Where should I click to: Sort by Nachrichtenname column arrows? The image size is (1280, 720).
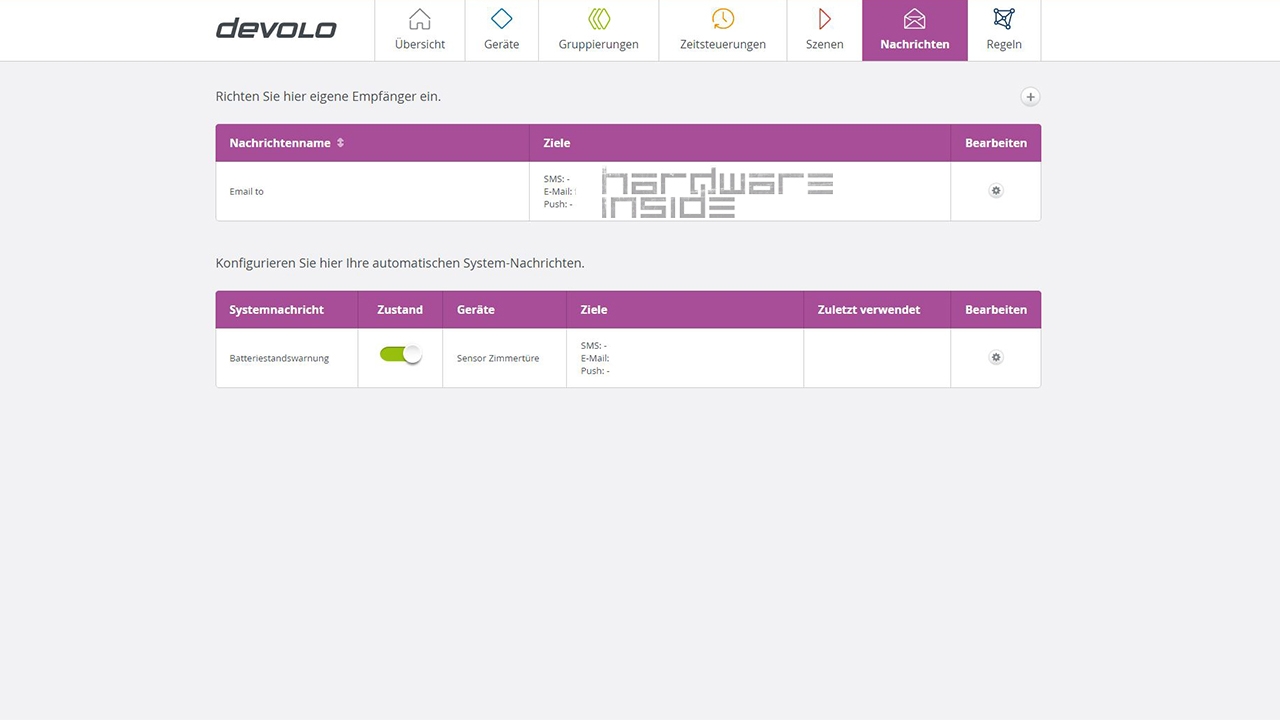(340, 143)
